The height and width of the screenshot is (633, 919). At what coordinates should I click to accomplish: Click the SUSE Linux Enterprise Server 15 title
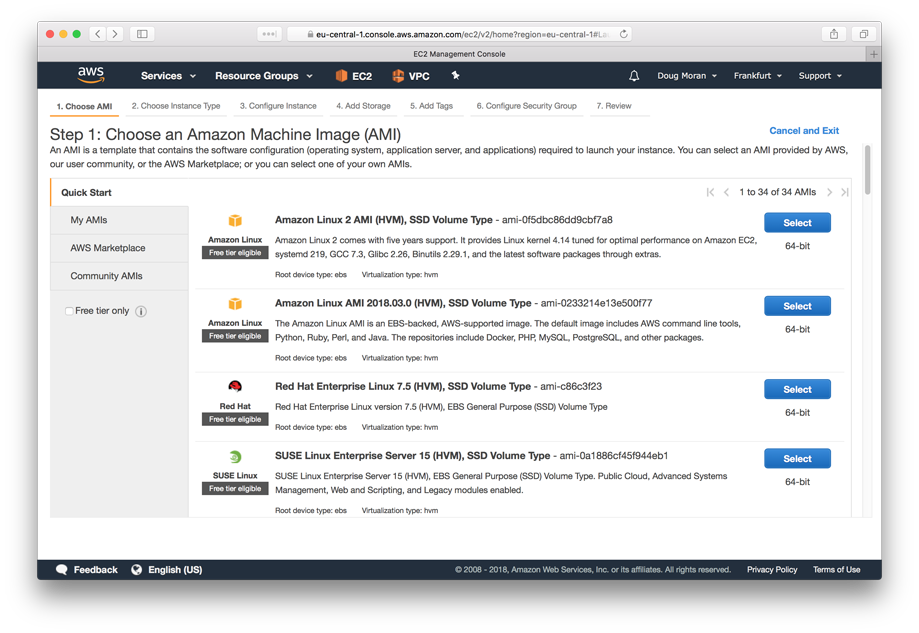click(x=413, y=455)
